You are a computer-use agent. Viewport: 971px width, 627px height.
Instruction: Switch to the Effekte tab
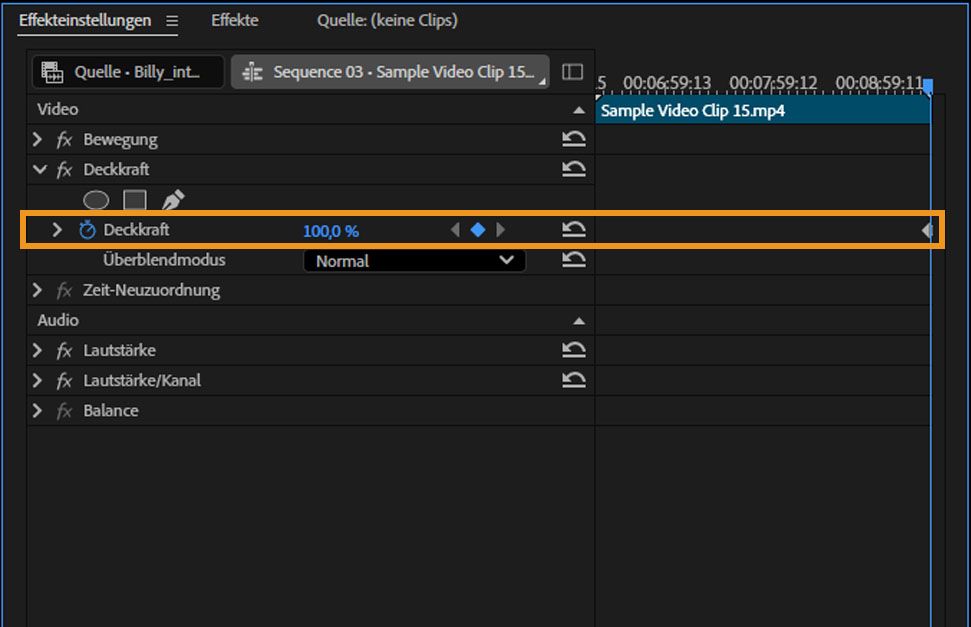(x=234, y=20)
